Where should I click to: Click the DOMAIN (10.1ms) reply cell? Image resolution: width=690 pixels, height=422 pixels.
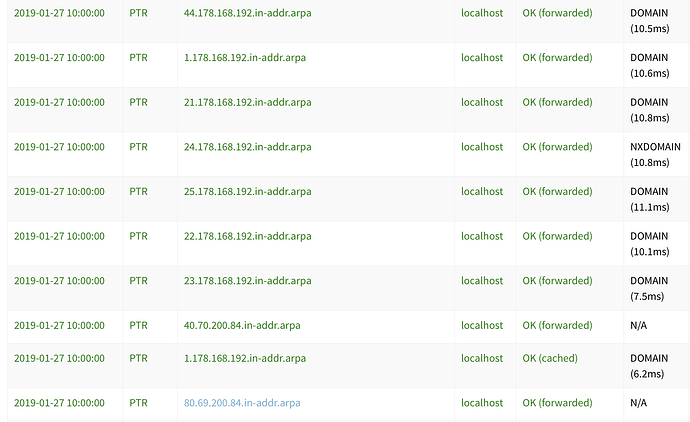[x=647, y=243]
